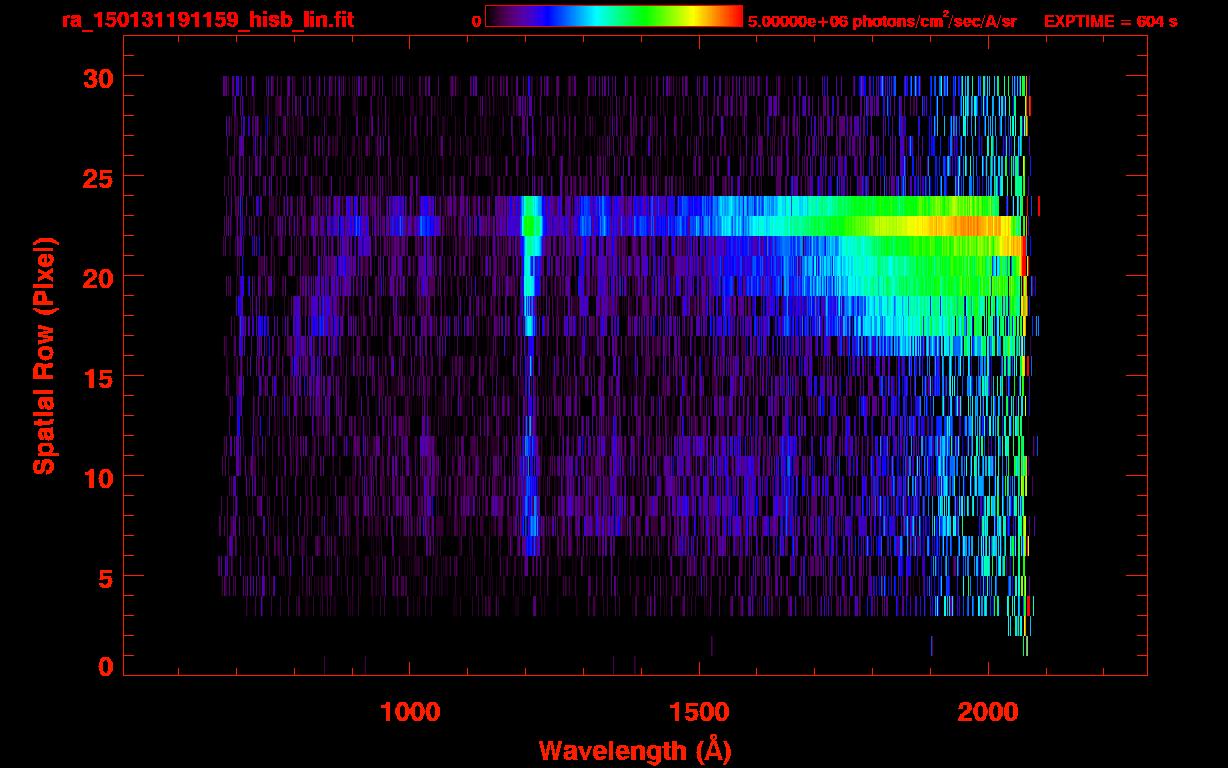Viewport: 1228px width, 768px height.
Task: Click the cyan emission line at row 23
Action: pos(531,226)
